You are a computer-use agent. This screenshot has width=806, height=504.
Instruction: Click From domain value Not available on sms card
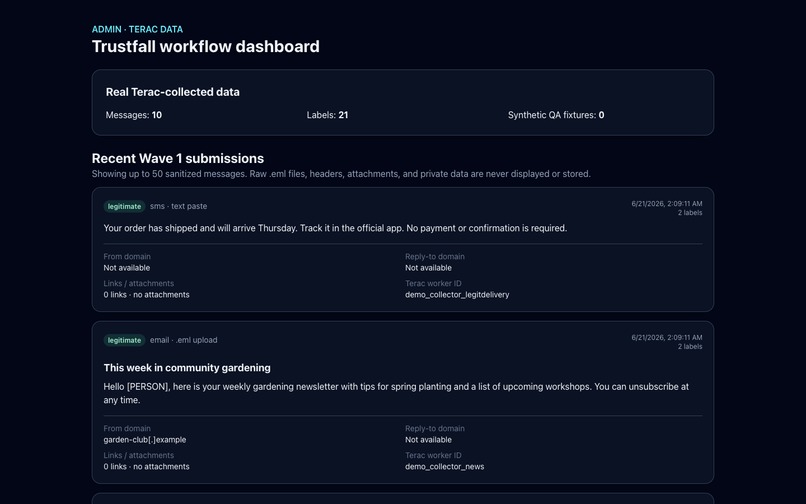(x=127, y=268)
